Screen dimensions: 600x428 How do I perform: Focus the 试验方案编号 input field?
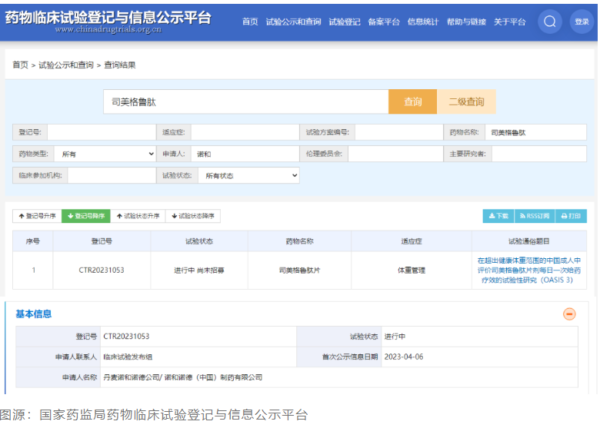click(x=399, y=132)
